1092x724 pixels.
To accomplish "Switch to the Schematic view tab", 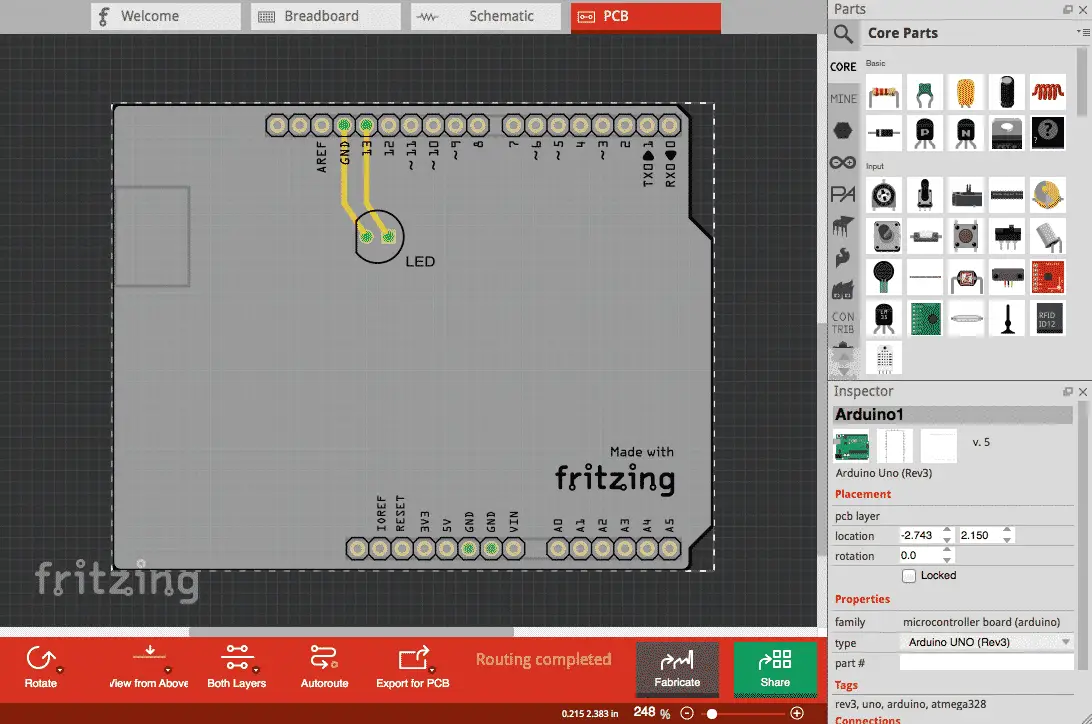I will click(x=485, y=16).
